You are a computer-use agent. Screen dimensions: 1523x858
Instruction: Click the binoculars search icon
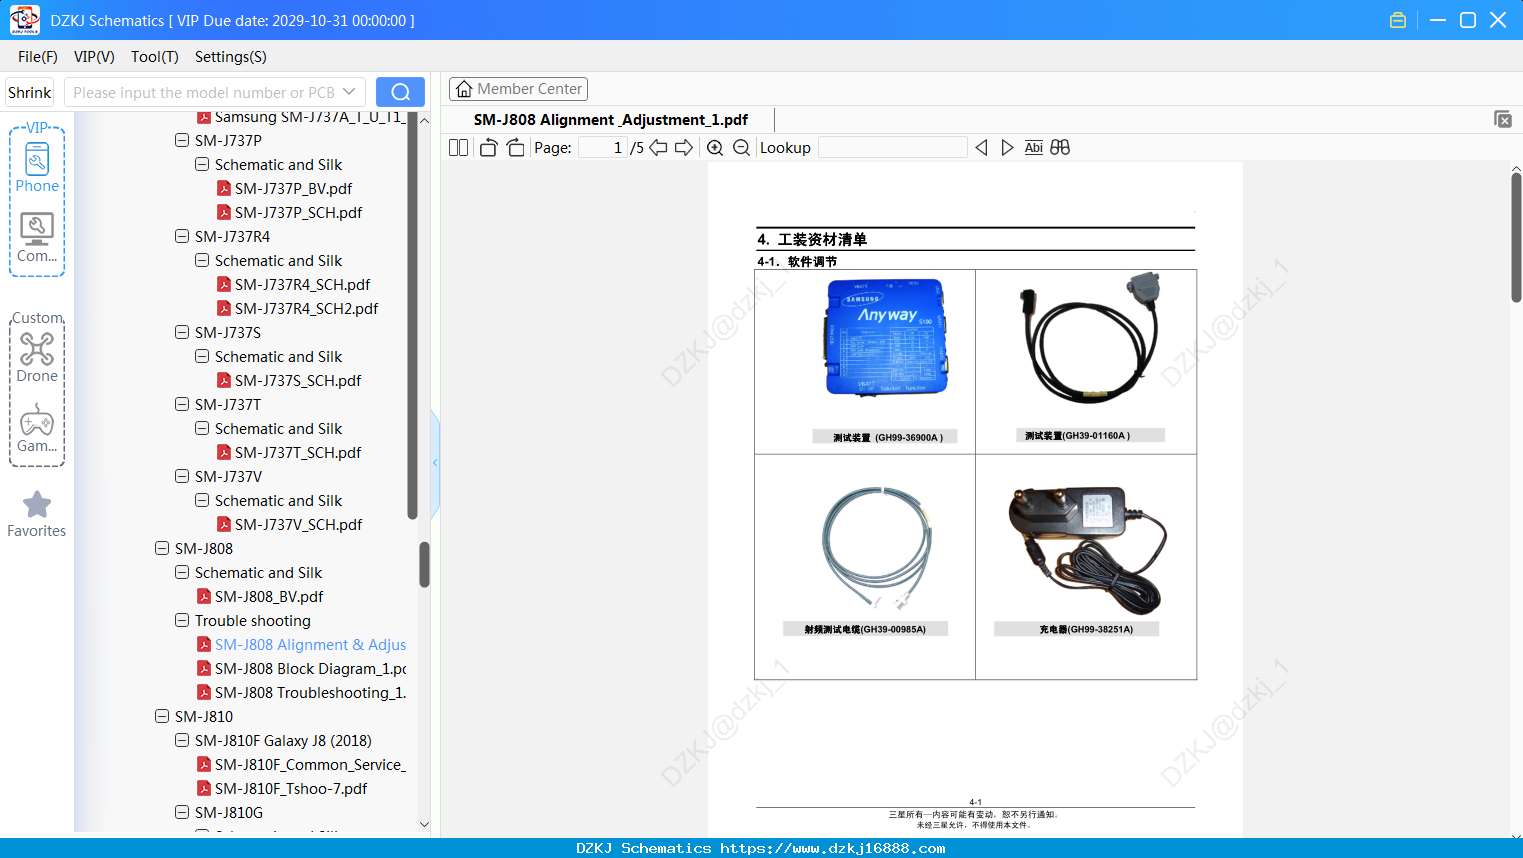coord(1060,148)
